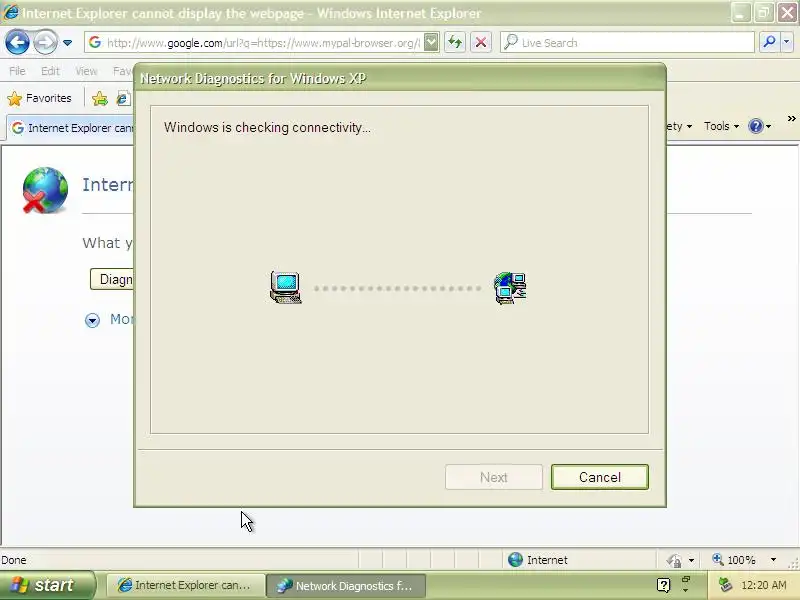Click the 'Windows is checking connectivity...' text
This screenshot has width=800, height=600.
pos(267,128)
